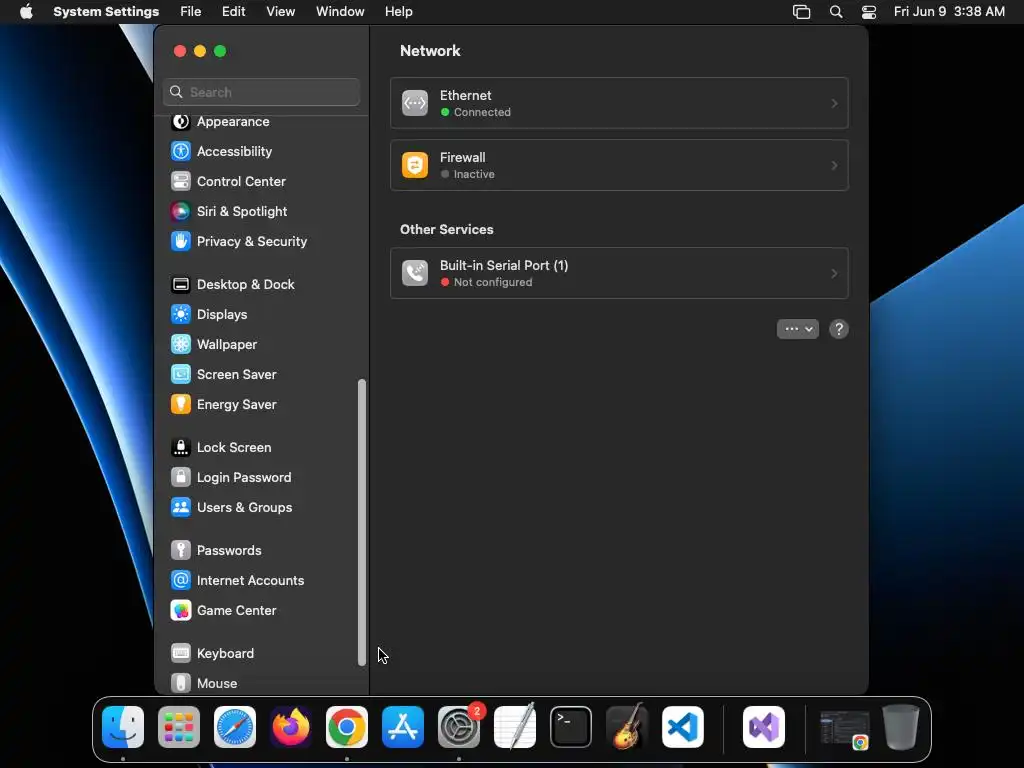
Task: Open the Apple menu
Action: click(26, 12)
